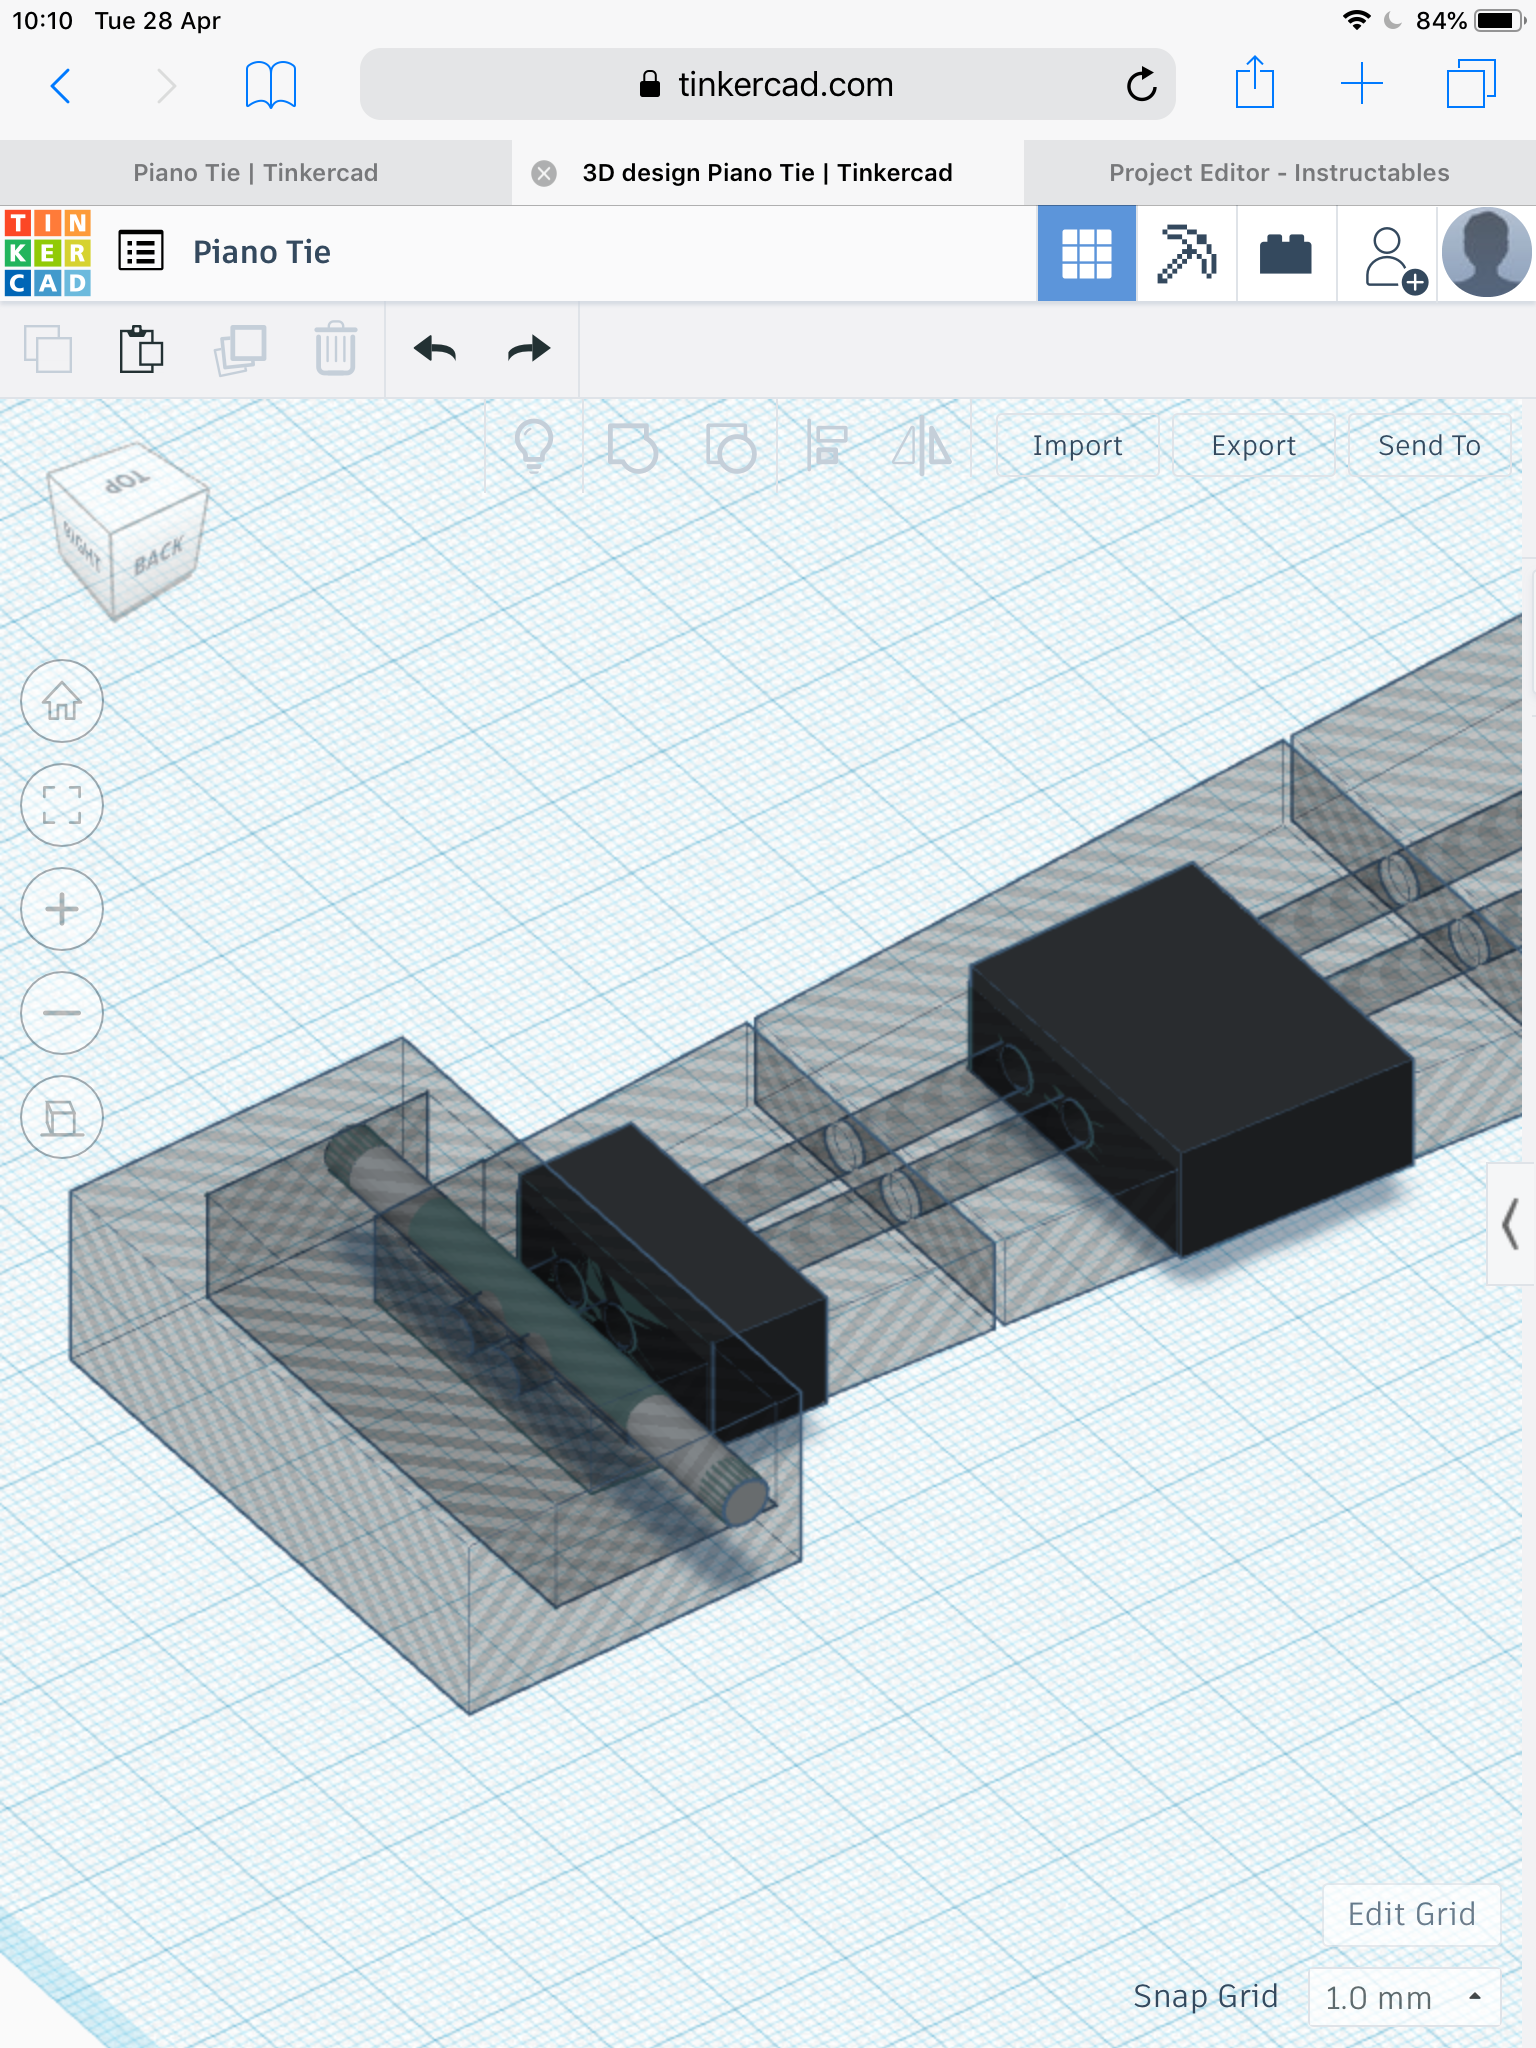Open the Align tool
This screenshot has width=1536, height=2048.
coord(827,446)
